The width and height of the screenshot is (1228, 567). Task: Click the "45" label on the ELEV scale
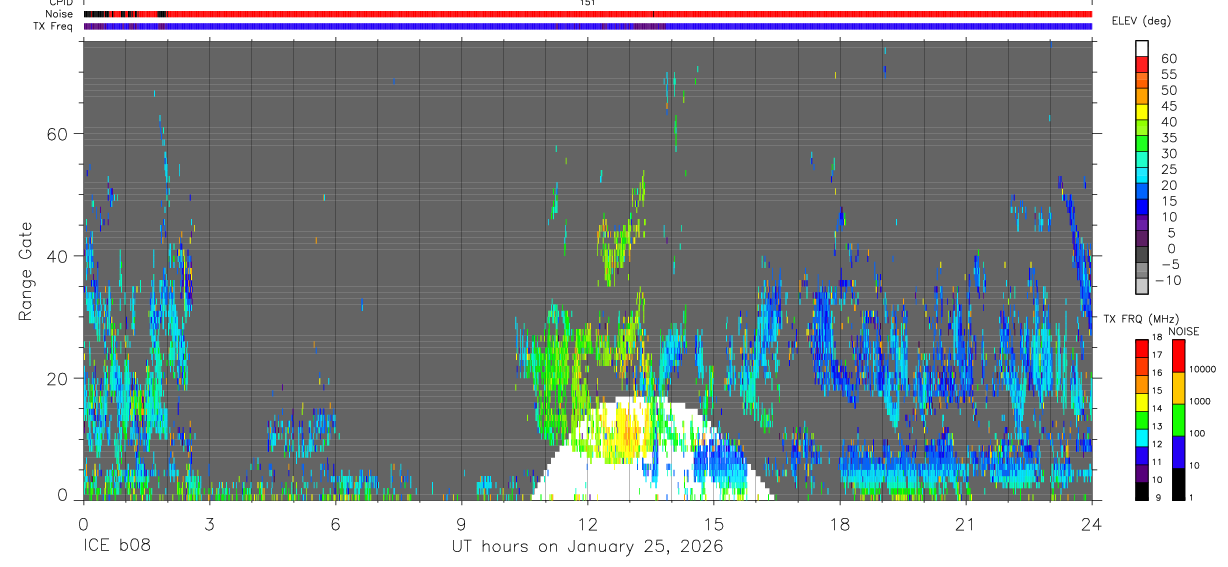(x=1168, y=106)
